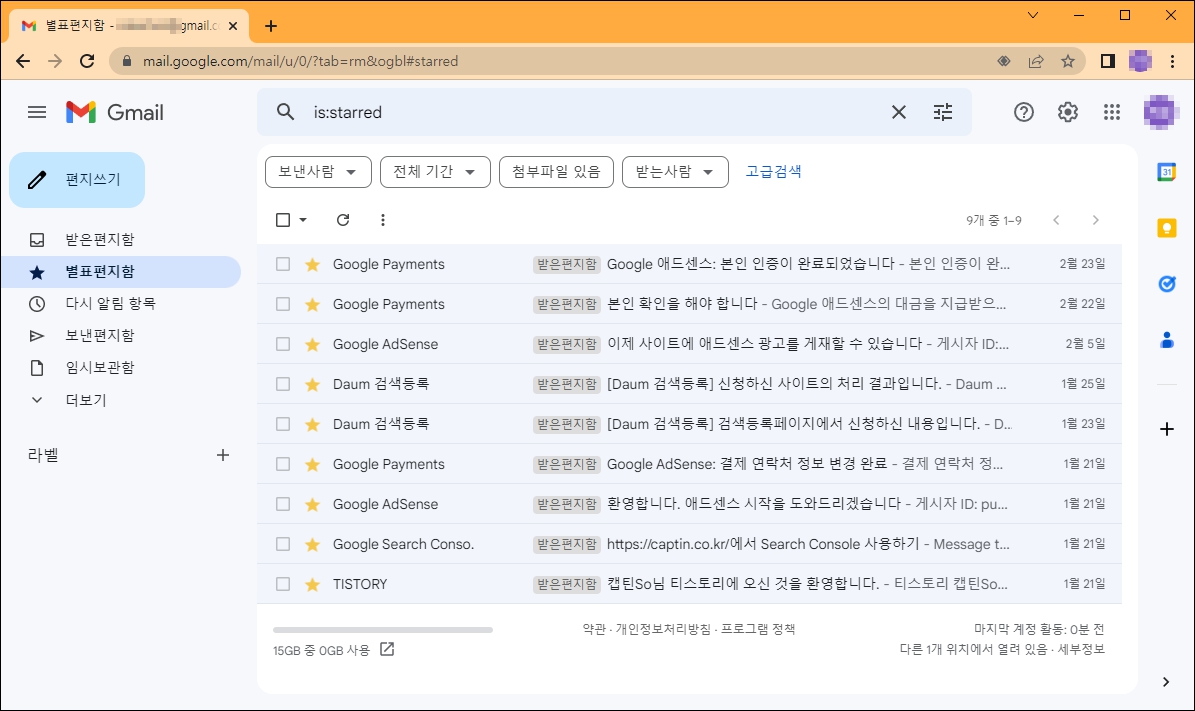Screen dimensions: 1195x711
Task: Go to newer messages arrow
Action: pos(1056,219)
